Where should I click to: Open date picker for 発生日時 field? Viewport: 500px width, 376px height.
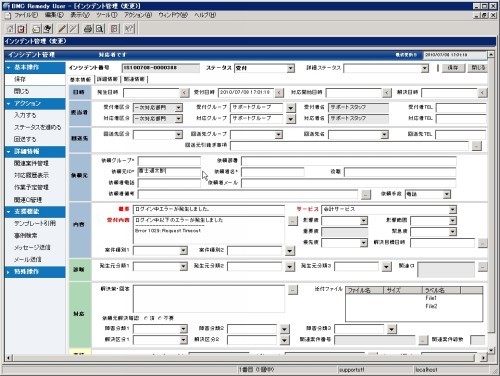(184, 92)
